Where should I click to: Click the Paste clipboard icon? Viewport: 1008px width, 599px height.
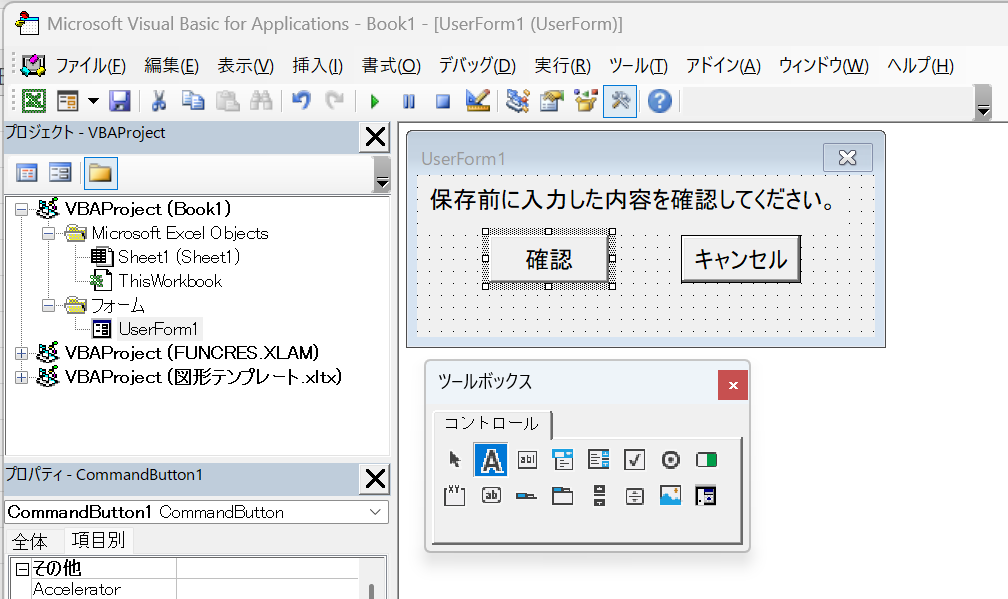(227, 101)
